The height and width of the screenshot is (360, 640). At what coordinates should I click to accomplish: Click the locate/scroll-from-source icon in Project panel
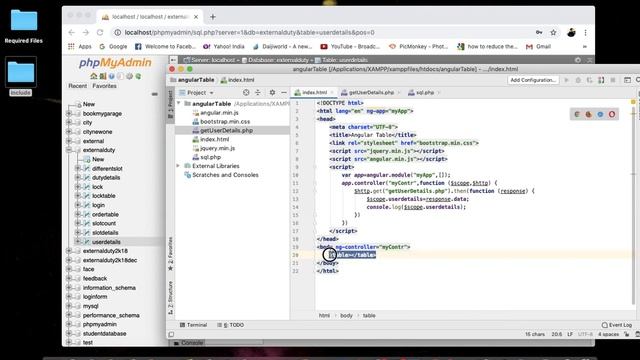tap(246, 93)
